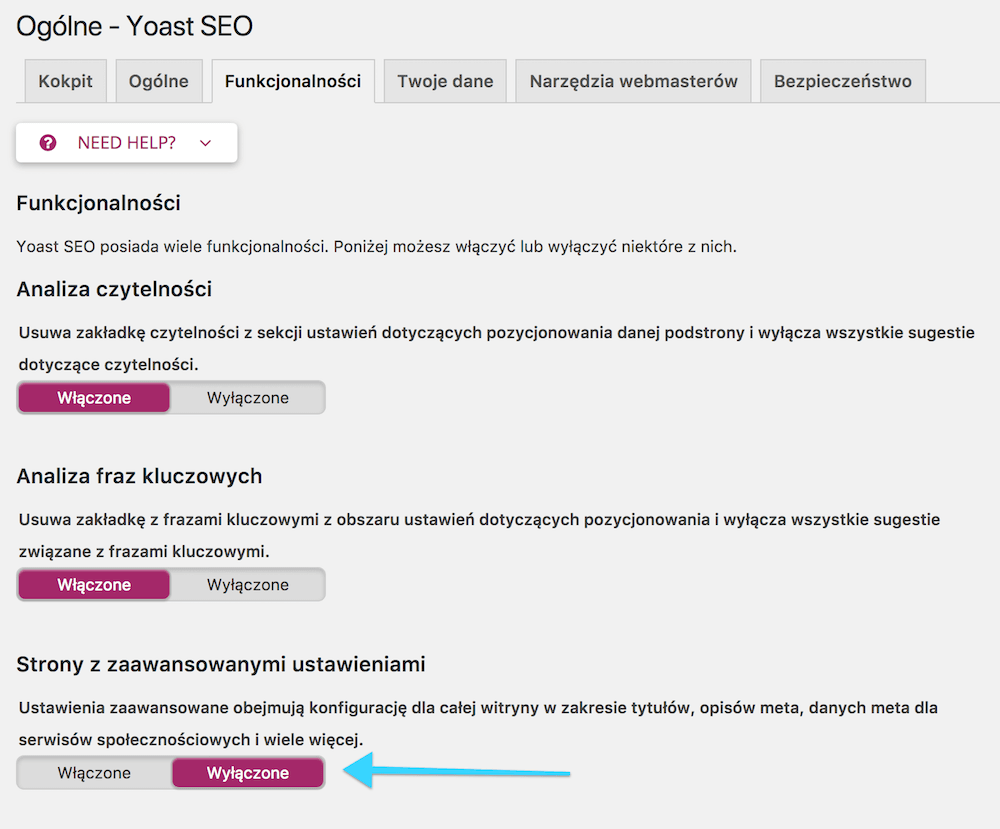The height and width of the screenshot is (829, 1000).
Task: Disable Analiza fraz kluczowych with Wyłączone
Action: pyautogui.click(x=248, y=585)
